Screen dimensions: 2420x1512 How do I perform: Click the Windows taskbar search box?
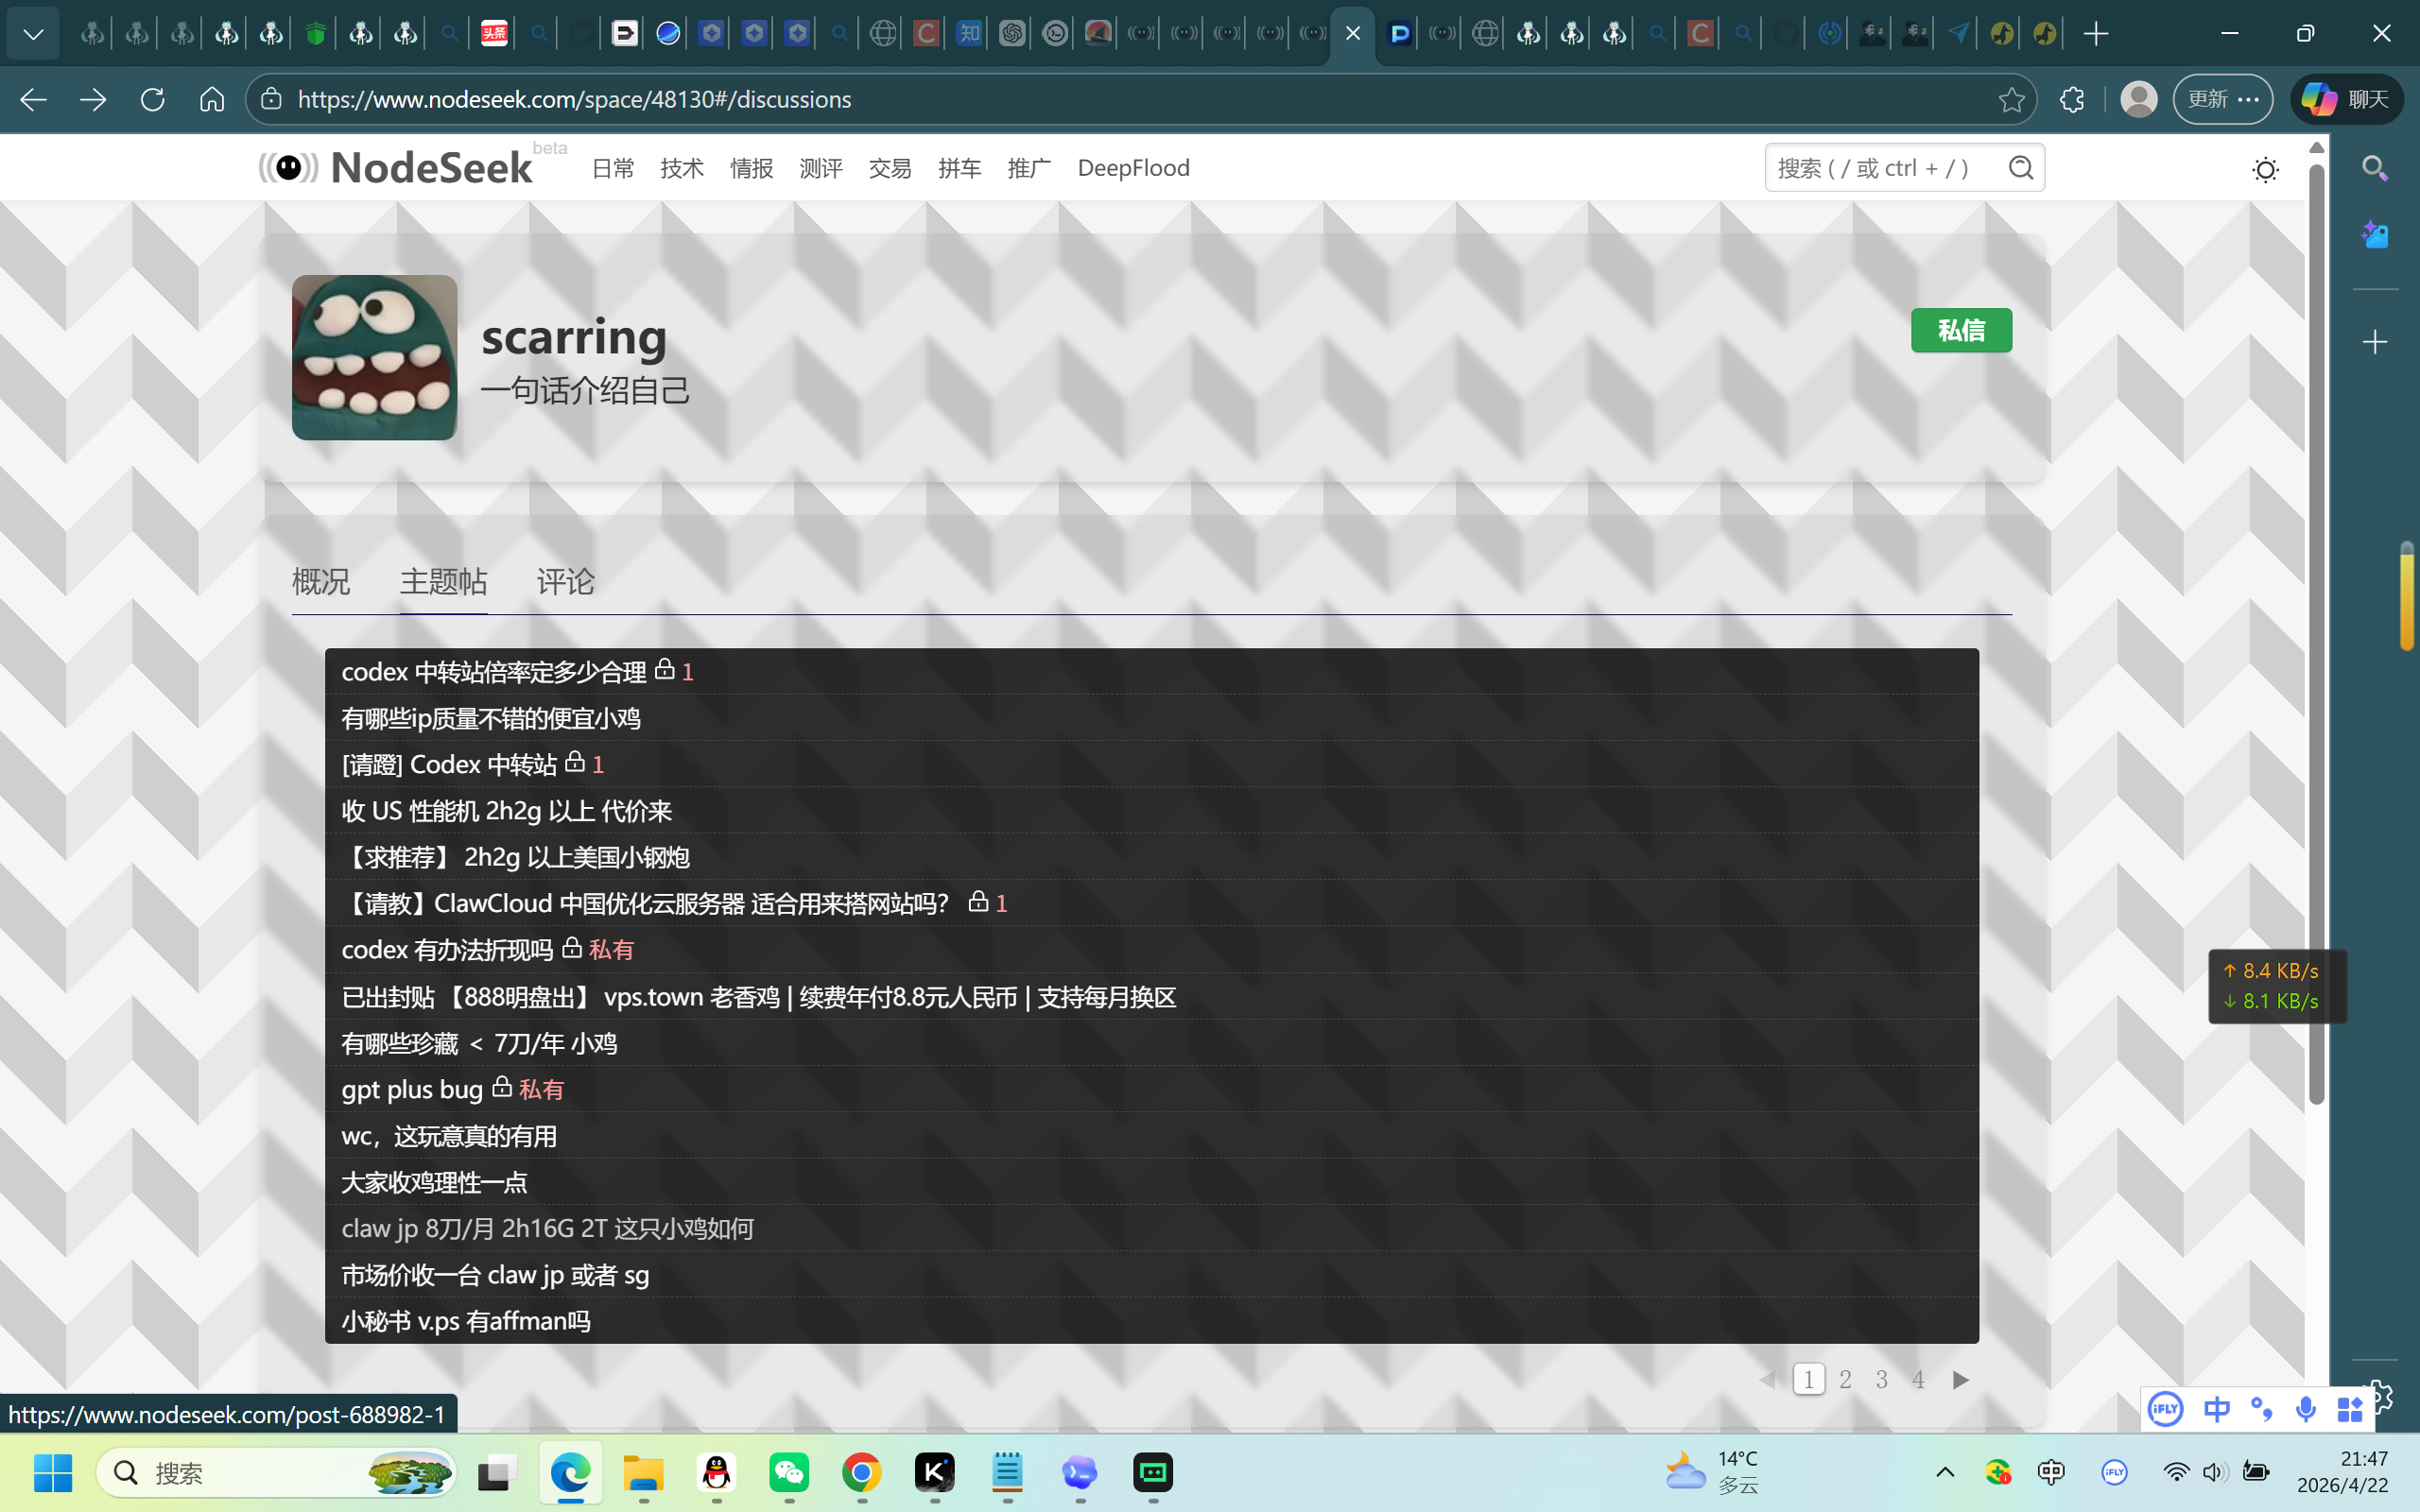click(x=277, y=1472)
